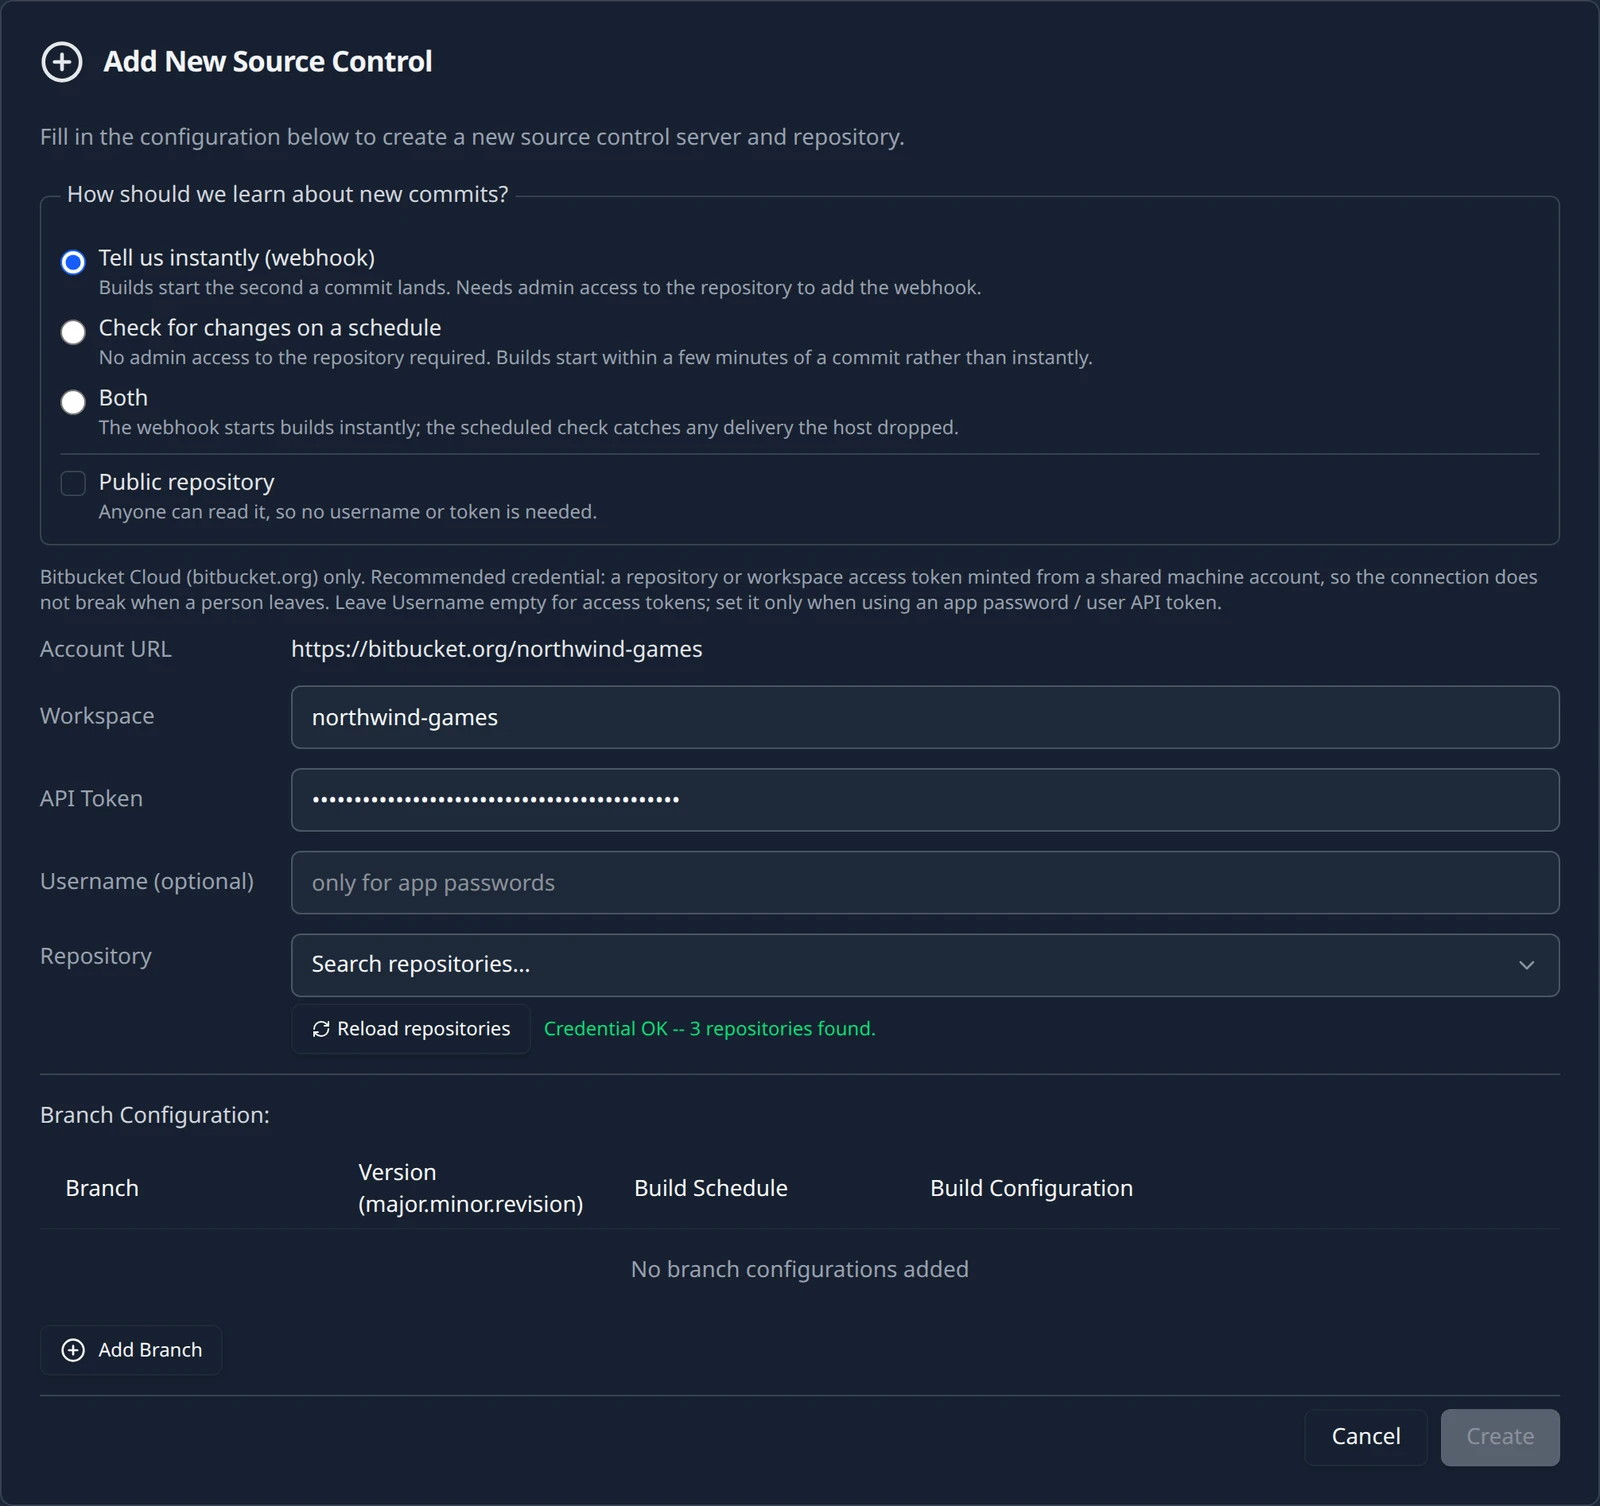This screenshot has width=1600, height=1506.
Task: Click the Credential OK -- 3 repositories found message
Action: click(x=709, y=1029)
